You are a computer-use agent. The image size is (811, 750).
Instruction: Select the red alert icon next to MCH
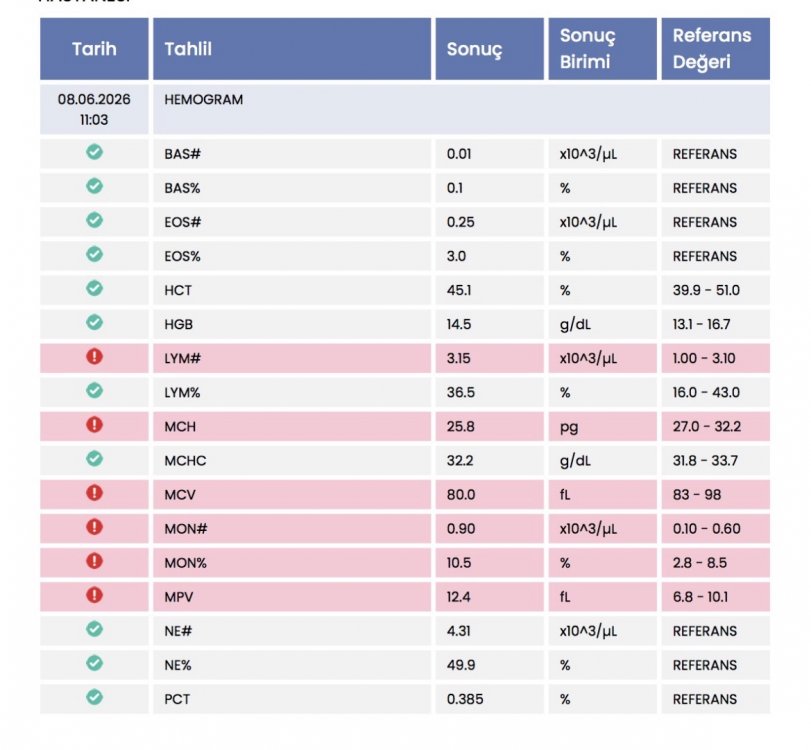(x=94, y=425)
